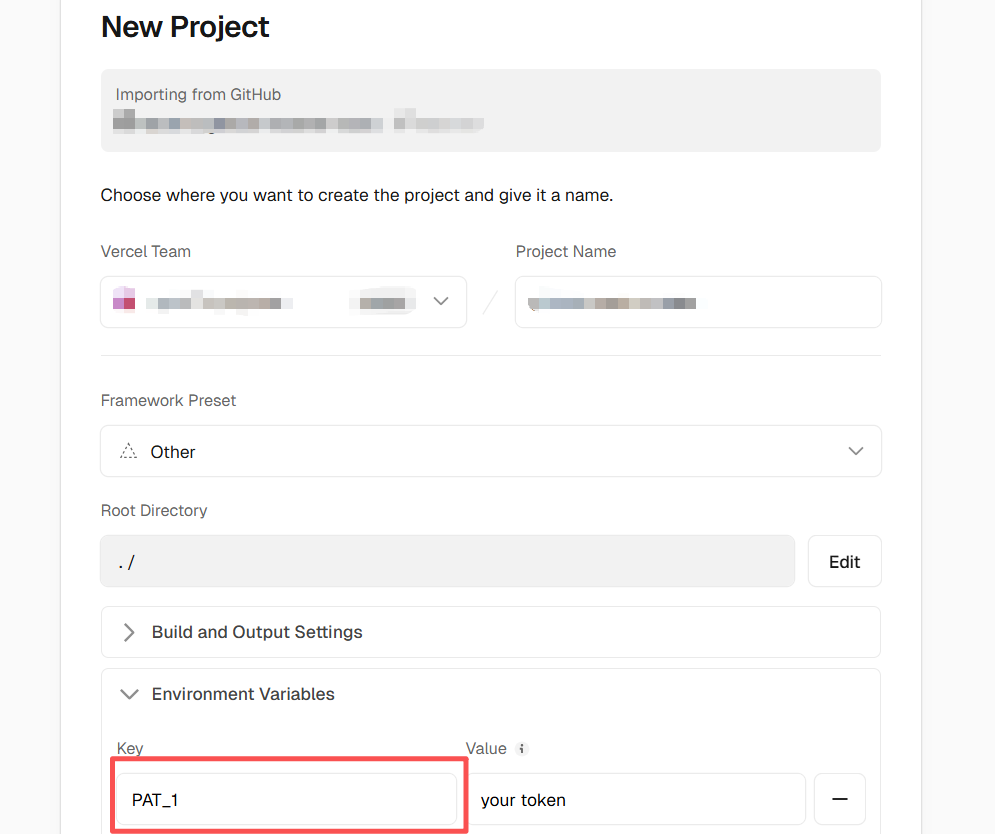This screenshot has width=995, height=834.
Task: Click the blurred GitHub repository name
Action: pyautogui.click(x=298, y=125)
